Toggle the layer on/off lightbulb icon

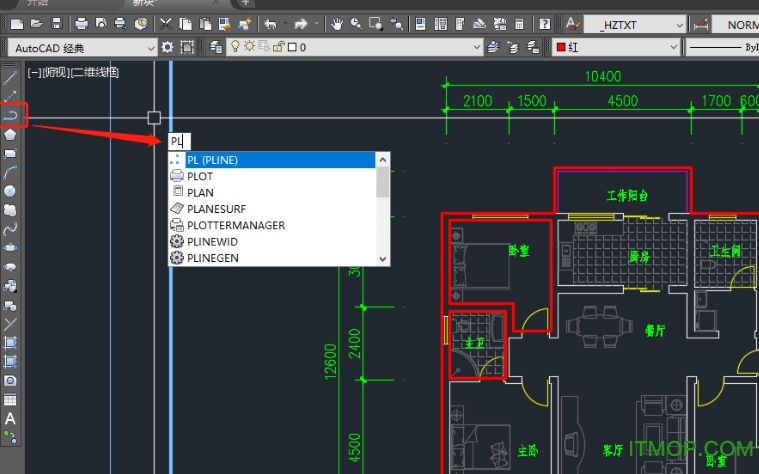(236, 47)
